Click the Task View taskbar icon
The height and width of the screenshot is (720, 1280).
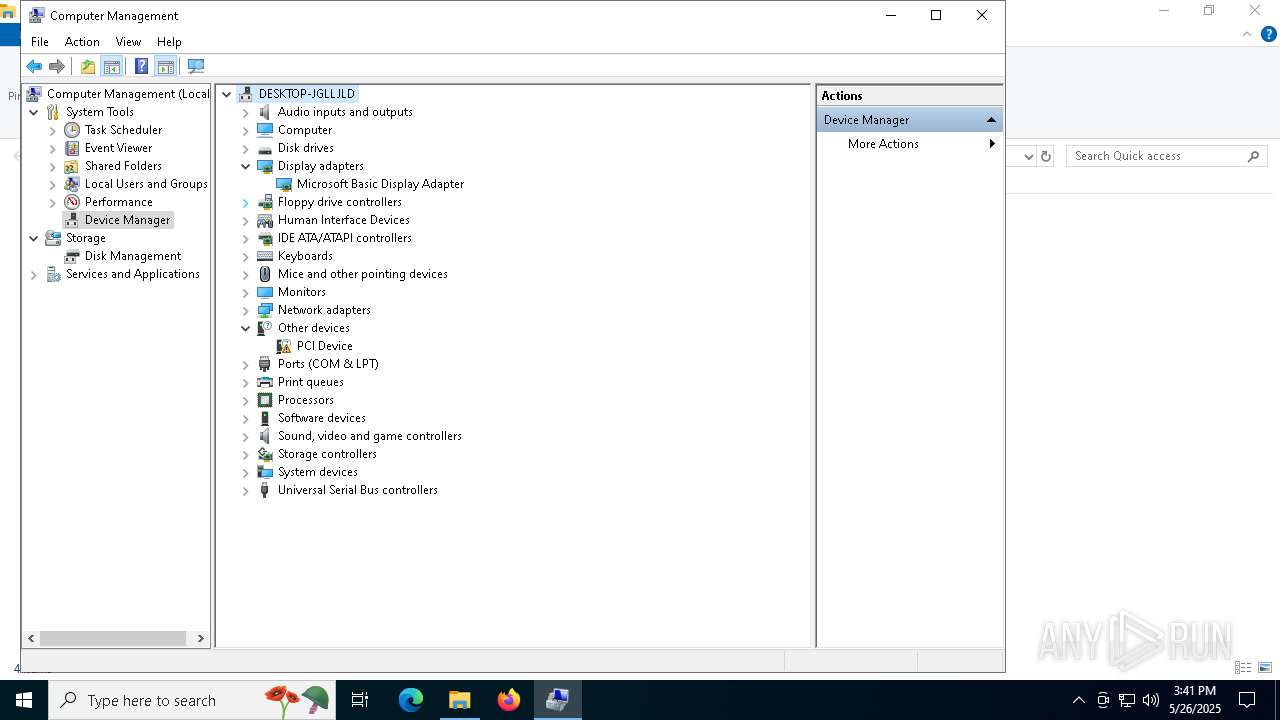point(360,700)
